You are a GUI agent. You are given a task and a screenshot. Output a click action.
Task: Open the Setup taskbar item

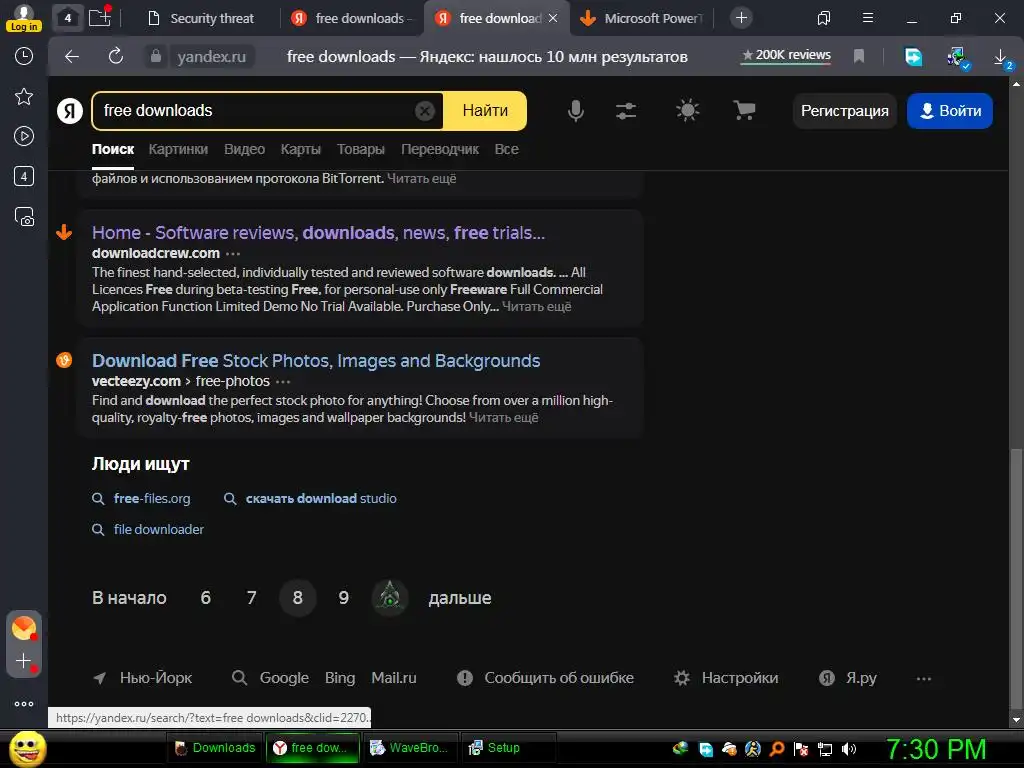[x=509, y=748]
